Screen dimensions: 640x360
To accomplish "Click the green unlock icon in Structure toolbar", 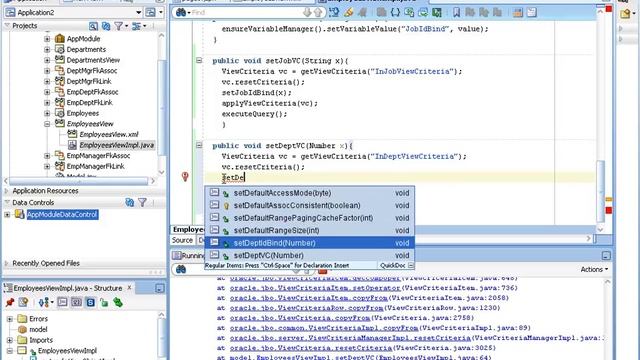I will [104, 302].
